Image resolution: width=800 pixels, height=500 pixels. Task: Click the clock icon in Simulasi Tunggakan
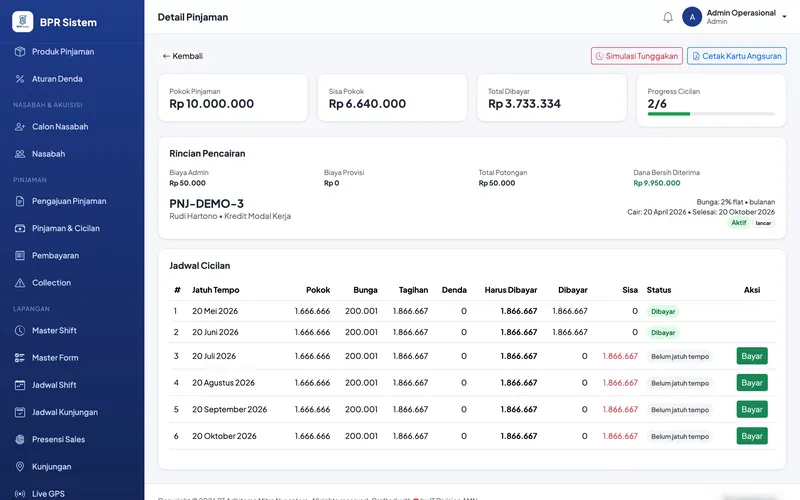(x=599, y=56)
